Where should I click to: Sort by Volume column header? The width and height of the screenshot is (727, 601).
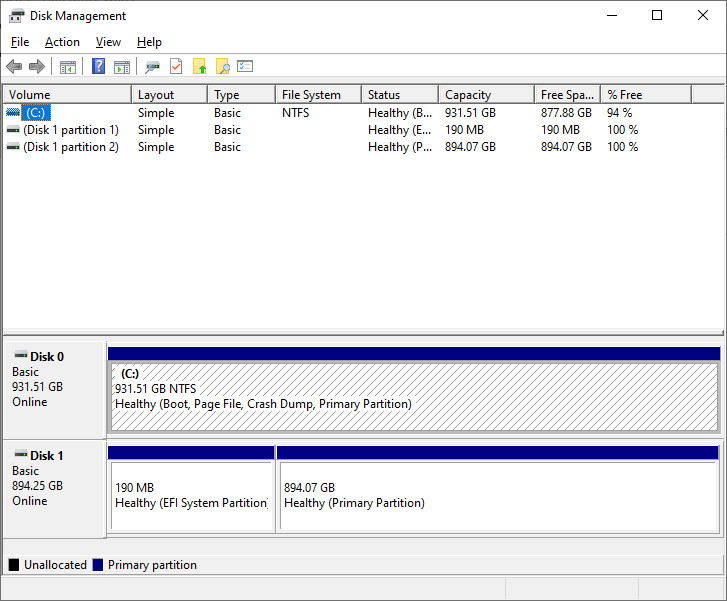click(x=67, y=95)
